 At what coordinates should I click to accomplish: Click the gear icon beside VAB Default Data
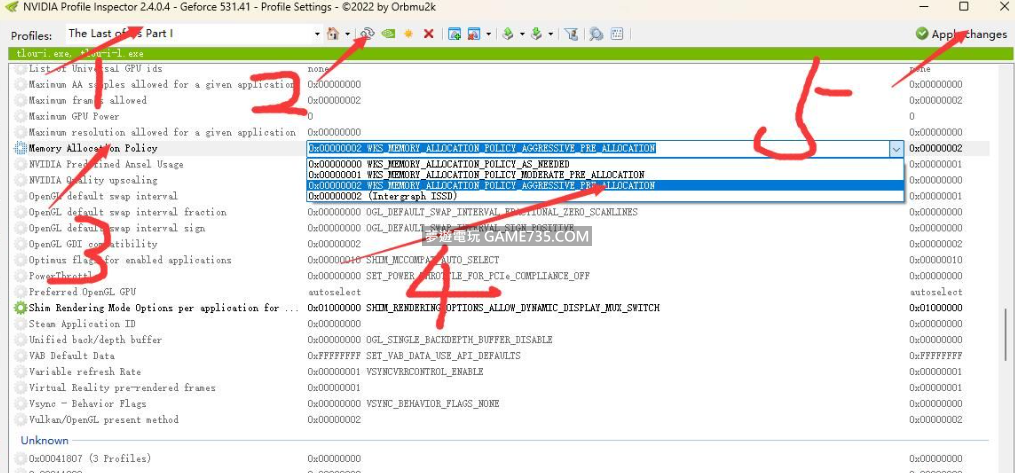pyautogui.click(x=21, y=356)
